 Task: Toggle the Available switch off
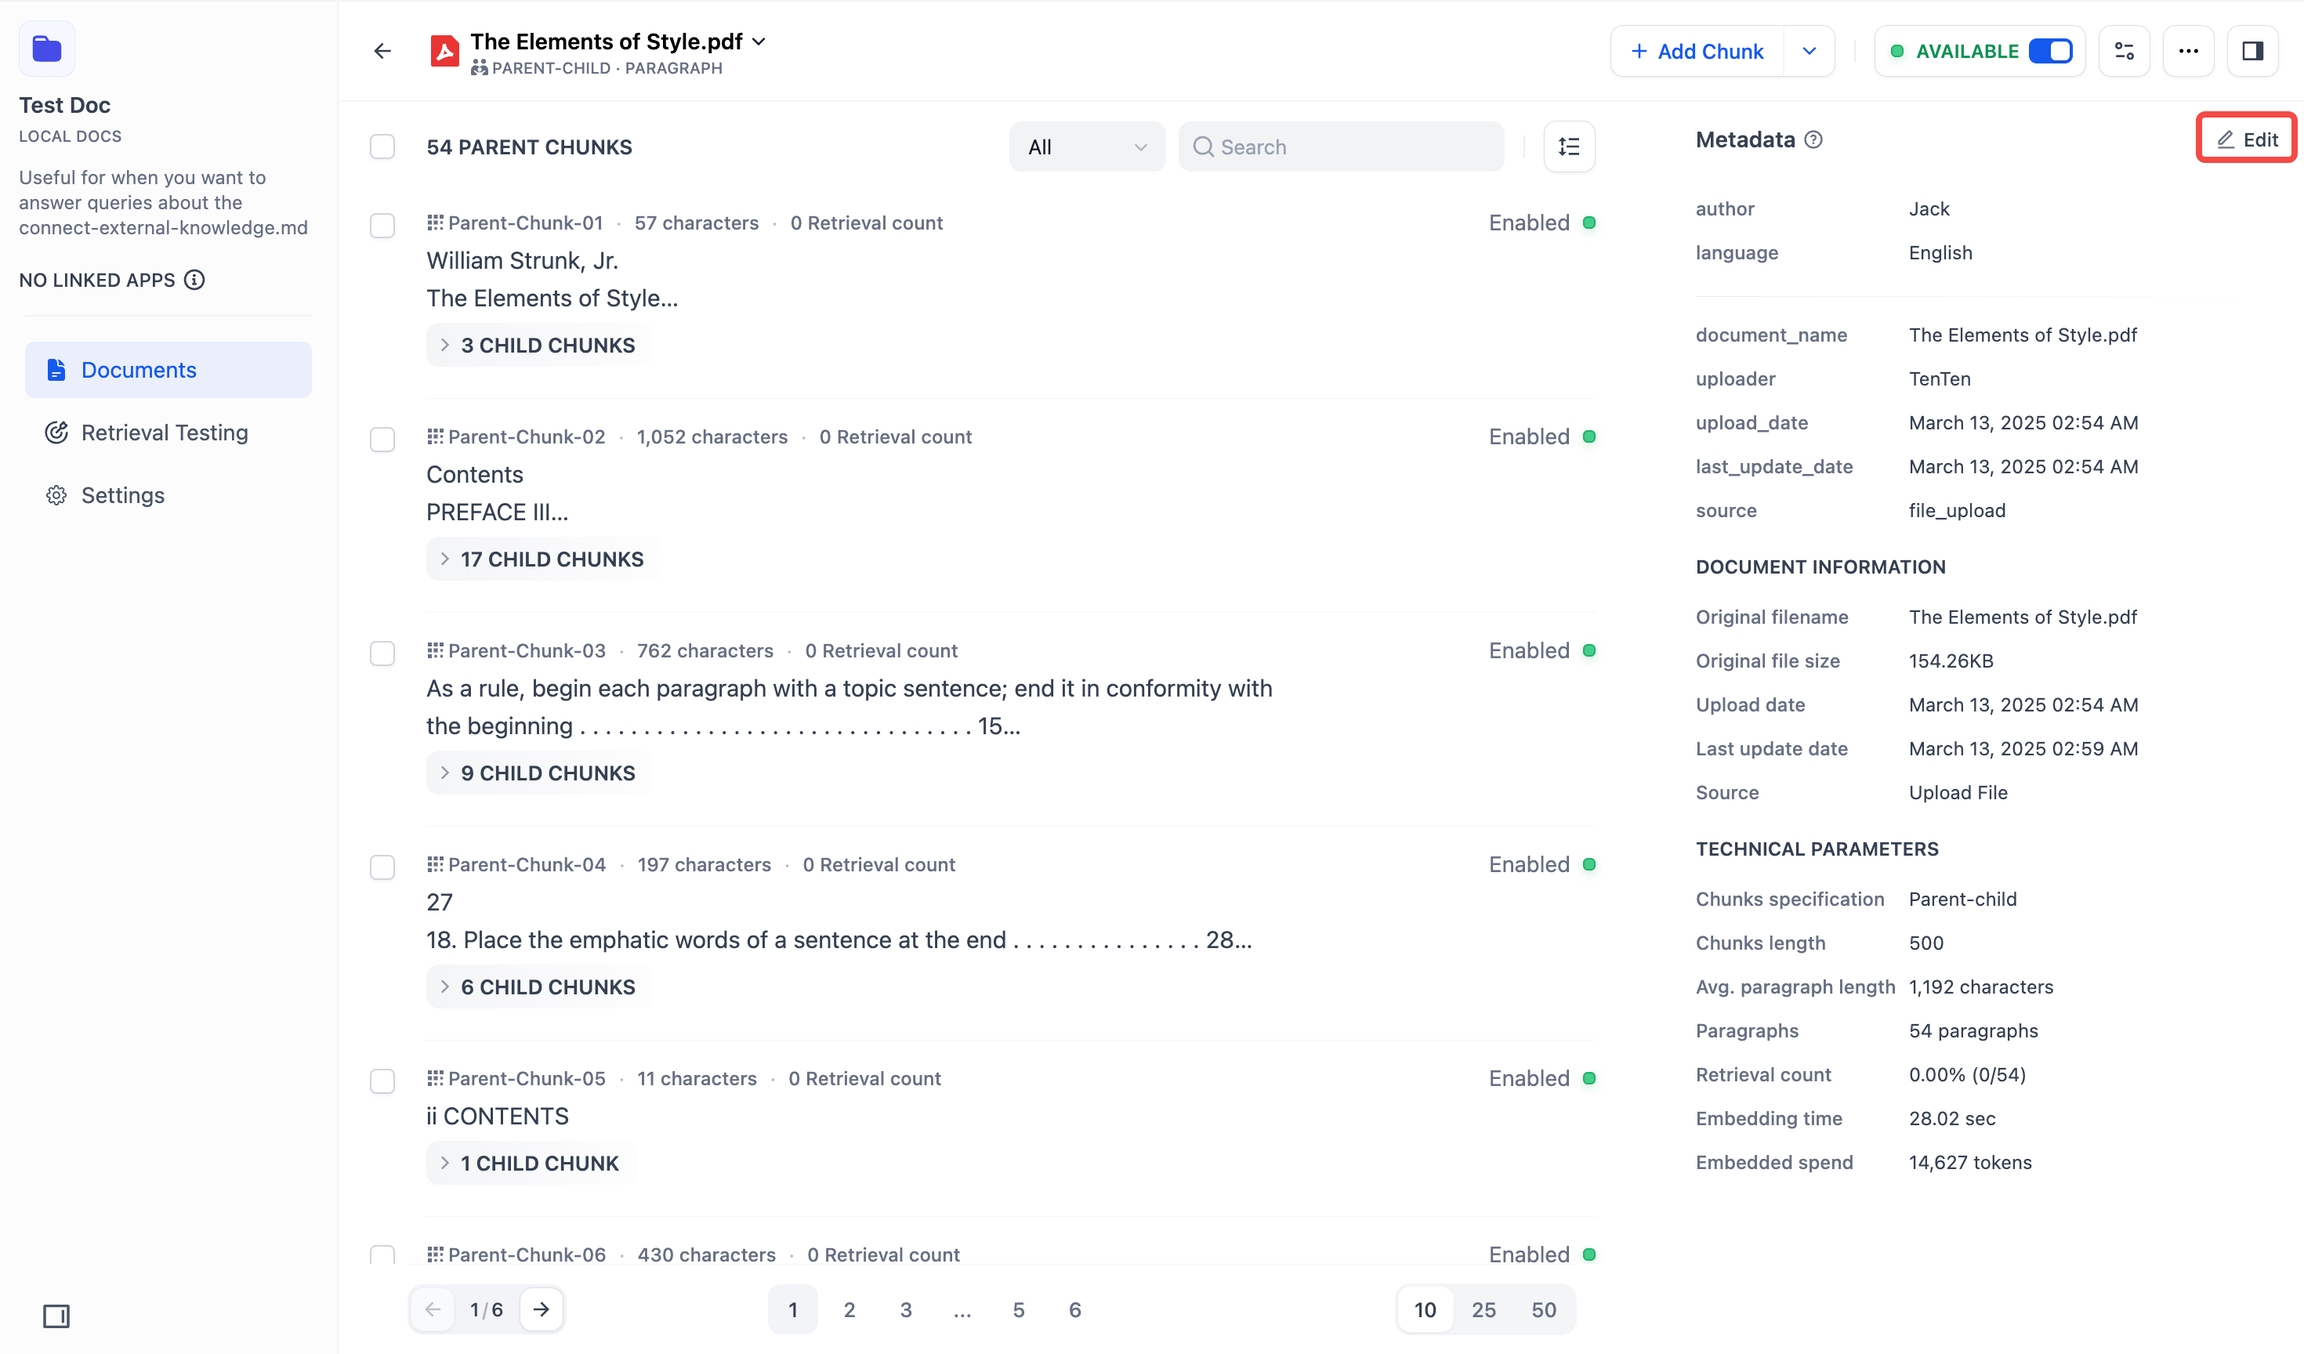tap(2050, 51)
